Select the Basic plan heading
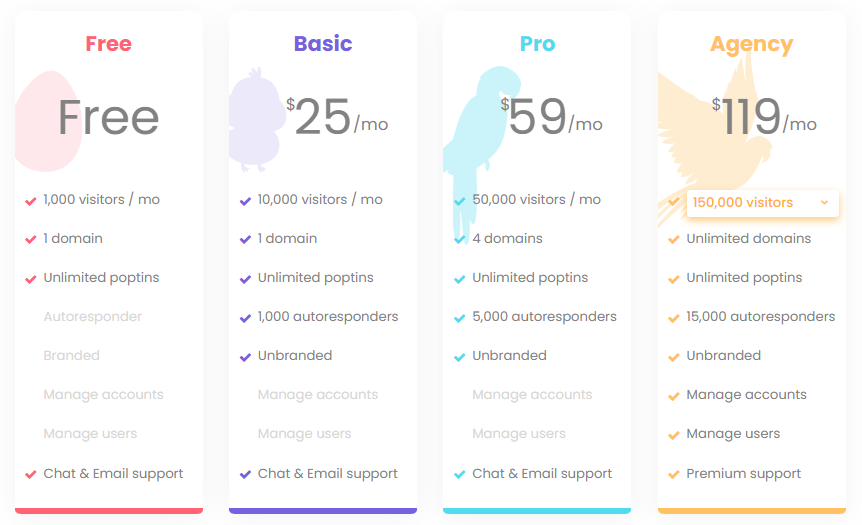This screenshot has height=525, width=862. click(x=323, y=43)
